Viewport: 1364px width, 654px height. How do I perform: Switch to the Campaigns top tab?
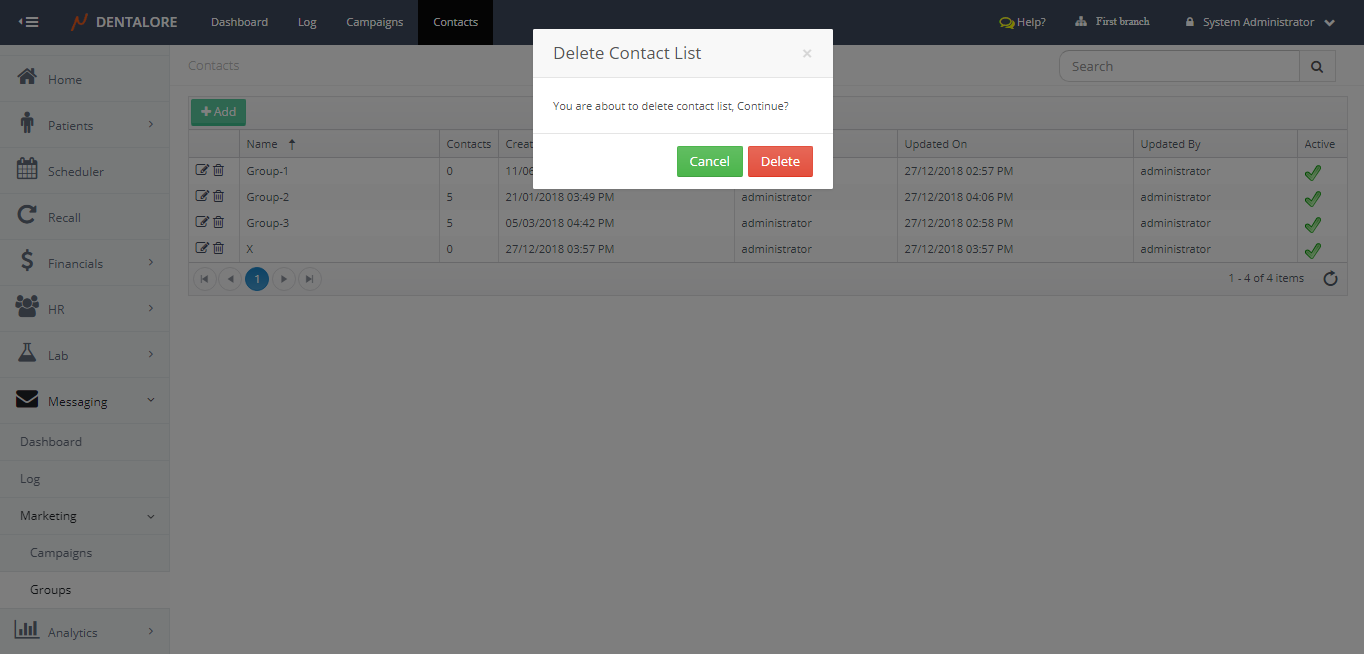[374, 22]
